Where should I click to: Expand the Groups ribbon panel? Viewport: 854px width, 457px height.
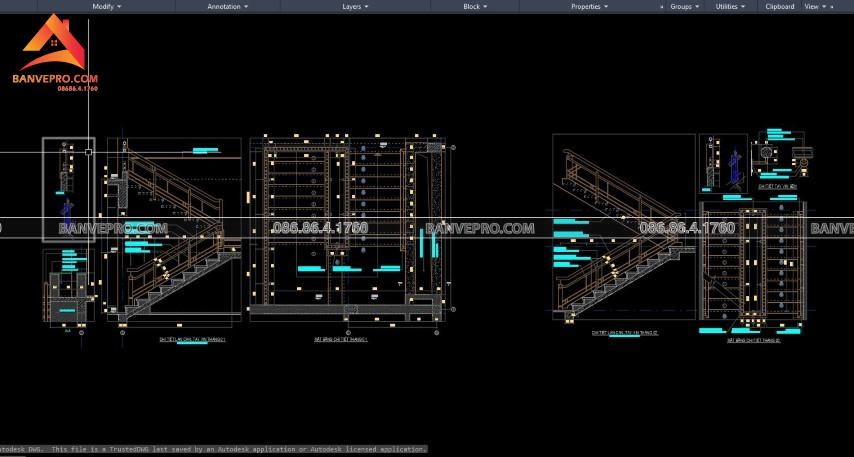pos(685,7)
